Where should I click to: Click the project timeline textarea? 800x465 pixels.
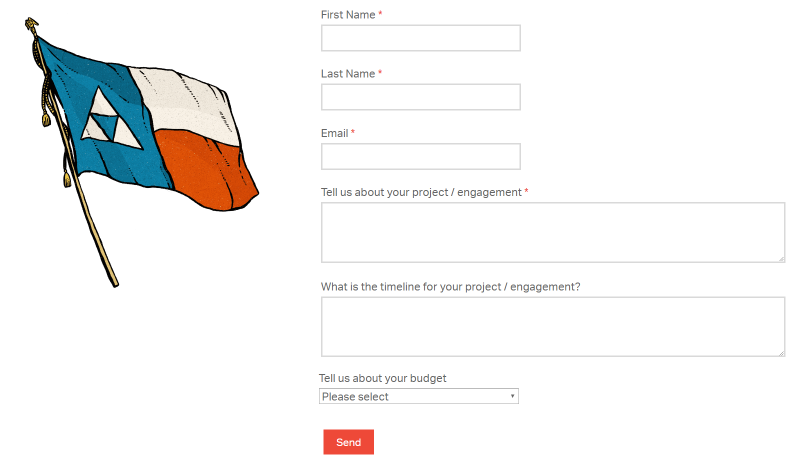coord(553,327)
